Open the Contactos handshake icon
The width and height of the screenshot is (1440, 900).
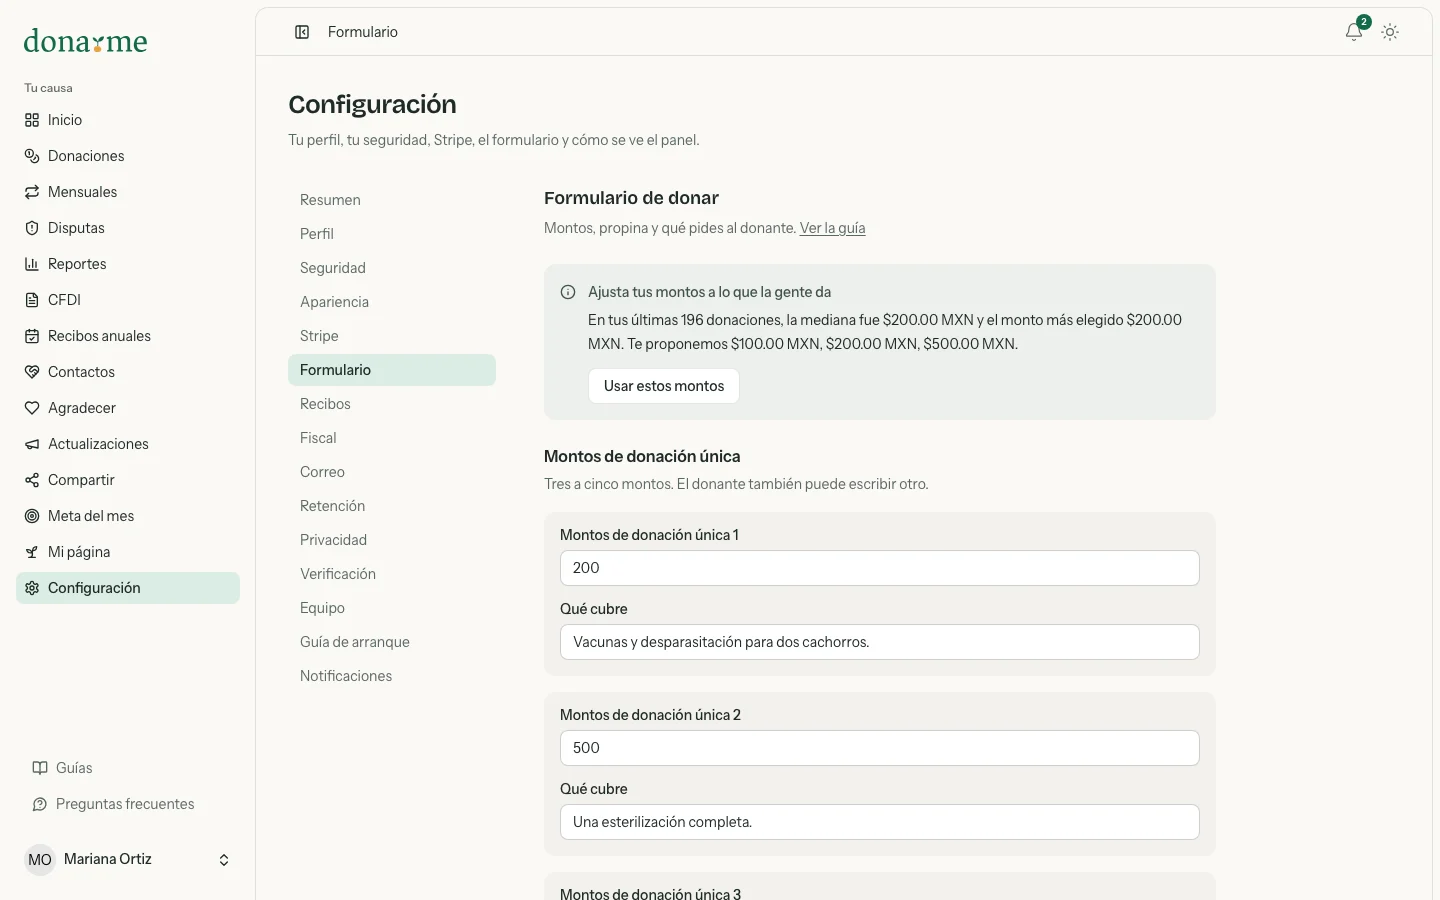coord(32,372)
